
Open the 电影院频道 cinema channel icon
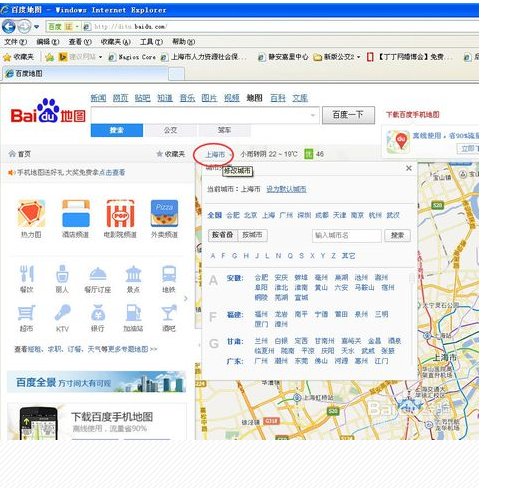click(120, 213)
